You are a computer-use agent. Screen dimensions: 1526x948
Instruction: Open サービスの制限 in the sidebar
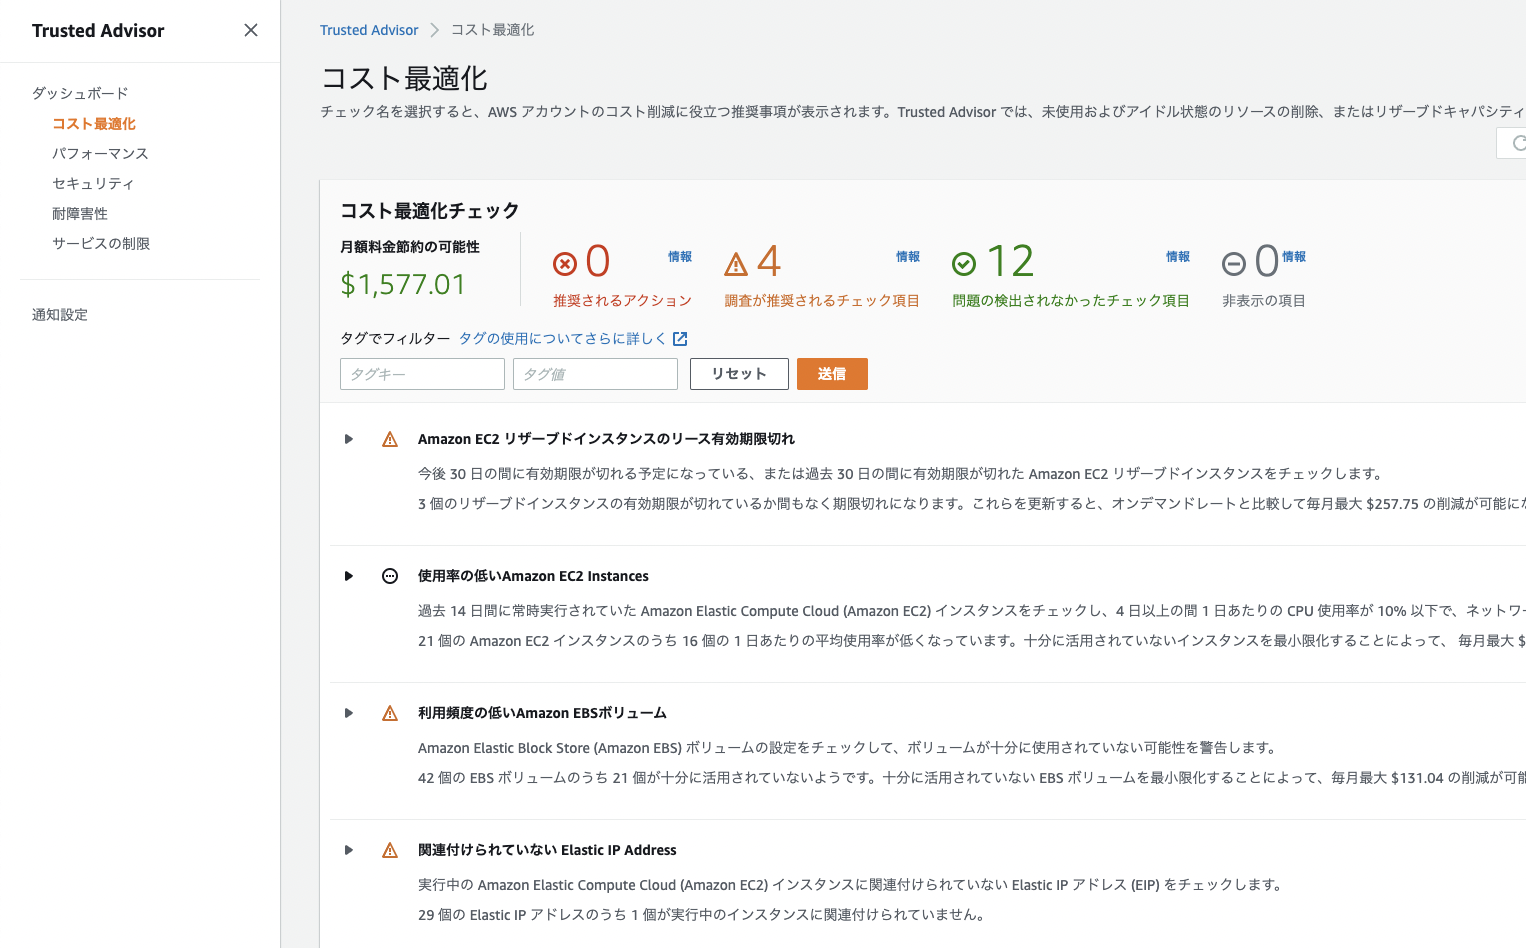tap(101, 243)
